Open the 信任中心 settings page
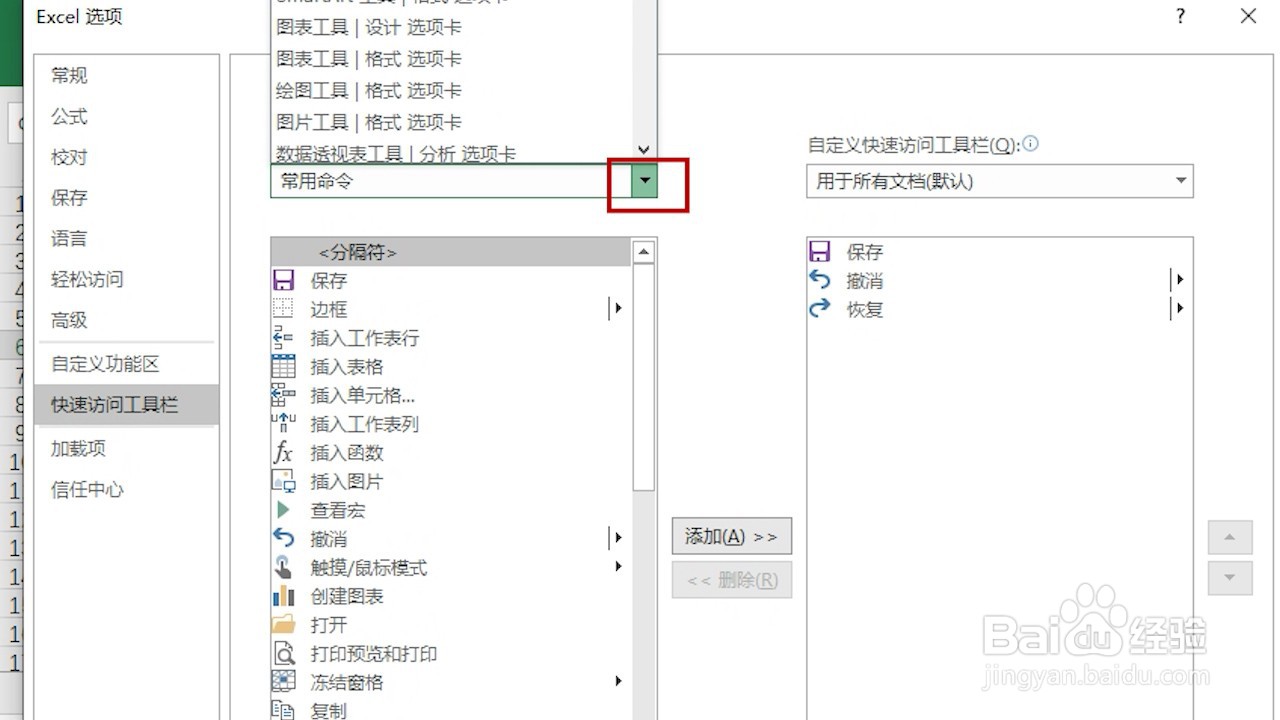This screenshot has width=1280, height=720. [86, 490]
